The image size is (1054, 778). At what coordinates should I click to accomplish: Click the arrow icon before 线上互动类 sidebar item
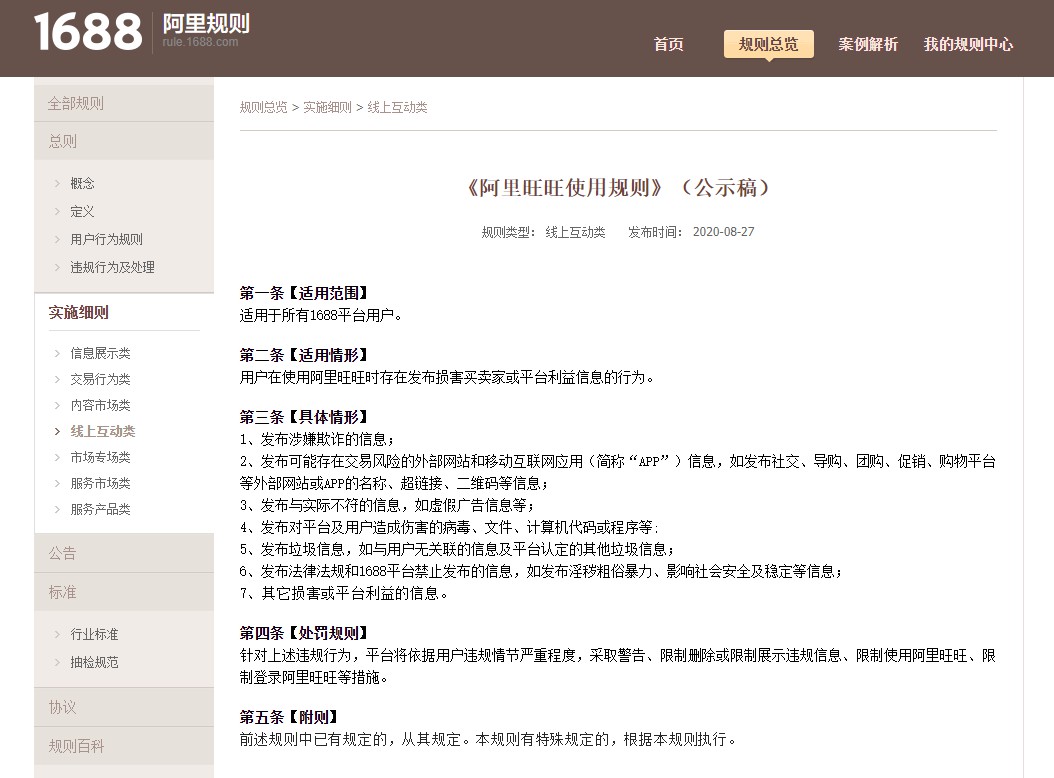click(57, 431)
